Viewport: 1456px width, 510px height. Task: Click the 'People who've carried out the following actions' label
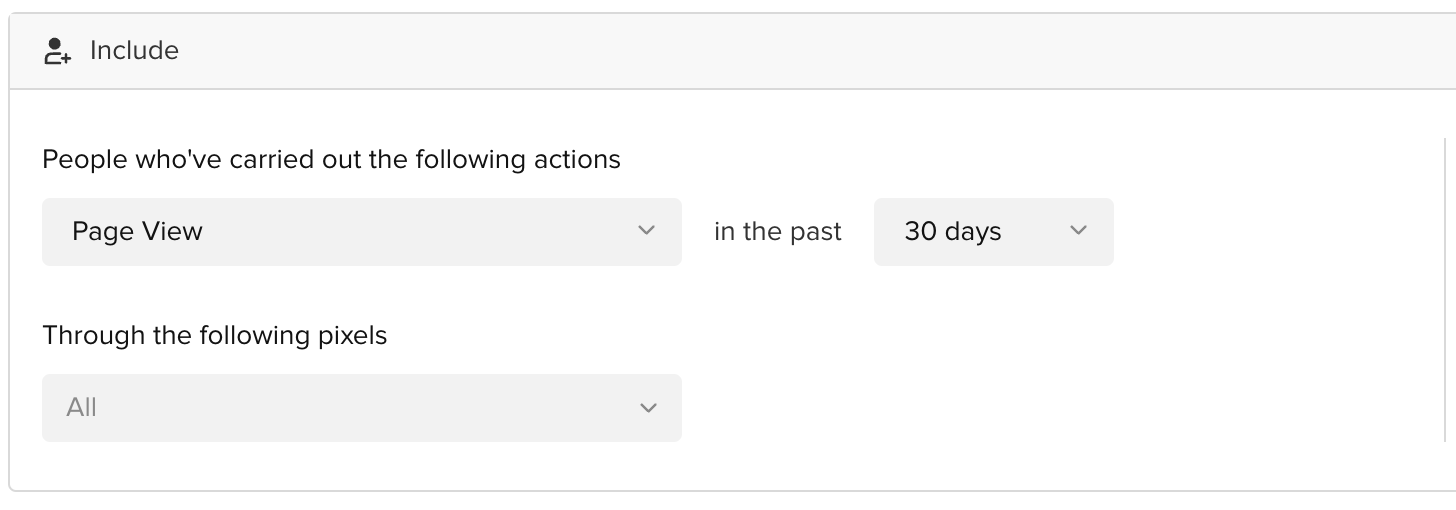click(331, 159)
